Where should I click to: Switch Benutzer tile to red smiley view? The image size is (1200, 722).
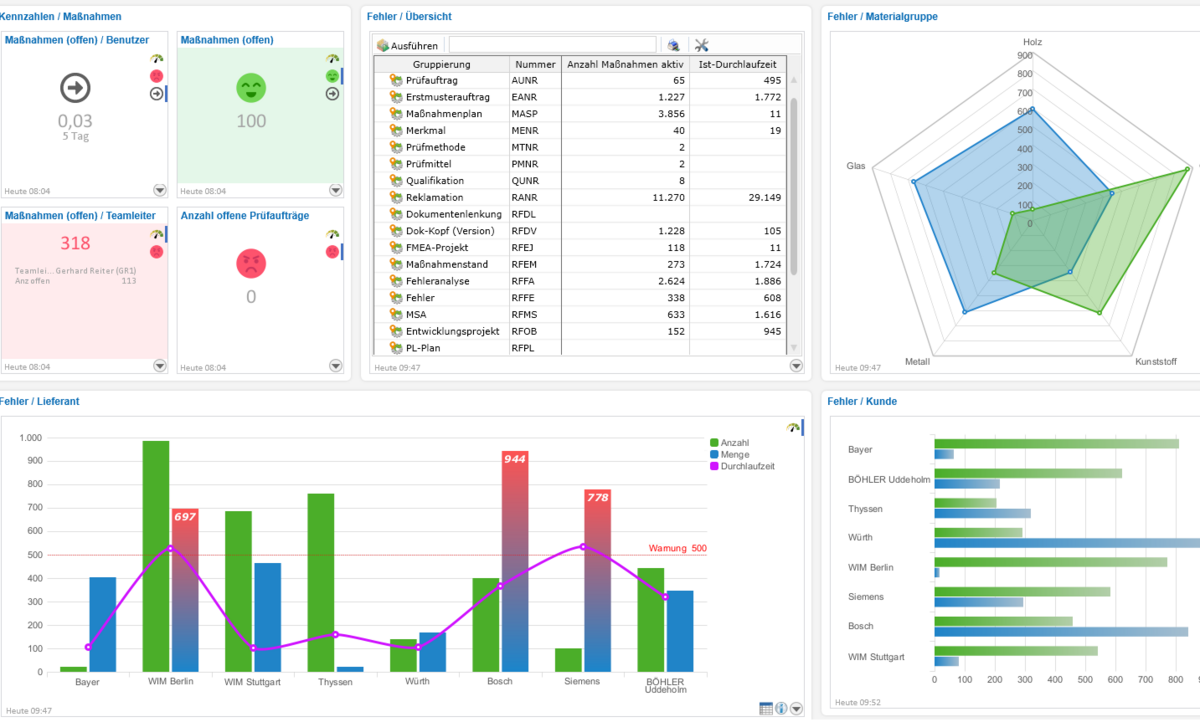[x=156, y=76]
